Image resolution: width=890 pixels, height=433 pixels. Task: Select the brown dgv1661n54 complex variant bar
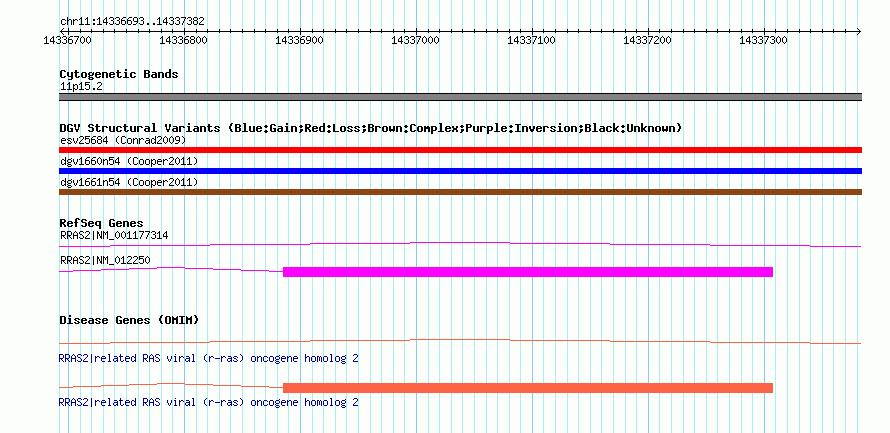coord(460,192)
